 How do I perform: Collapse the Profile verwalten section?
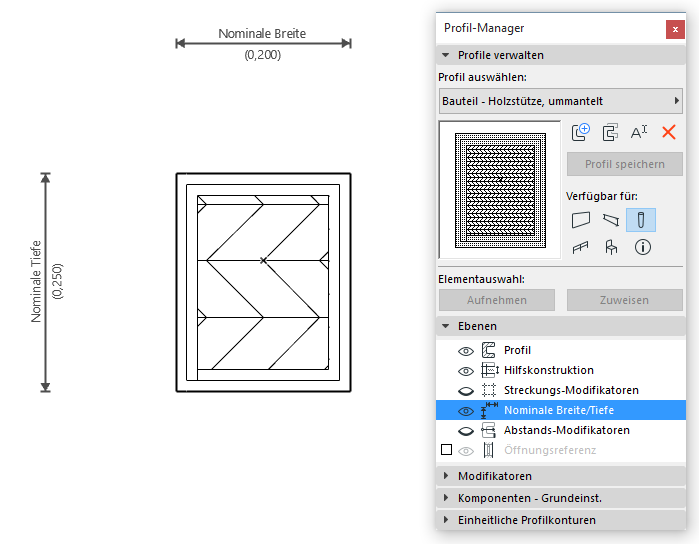tap(445, 55)
